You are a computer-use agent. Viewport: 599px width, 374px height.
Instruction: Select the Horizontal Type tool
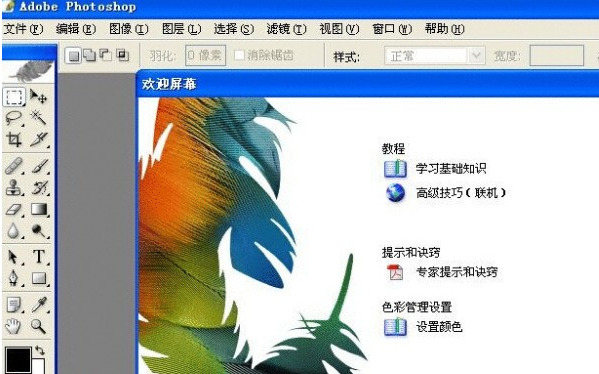click(x=39, y=257)
